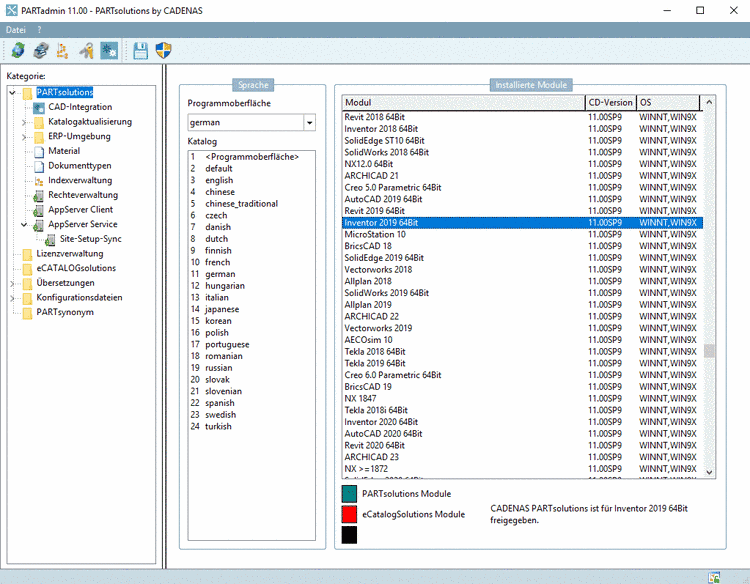Click the module list scrollbar thumb
The image size is (750, 584).
pyautogui.click(x=709, y=351)
